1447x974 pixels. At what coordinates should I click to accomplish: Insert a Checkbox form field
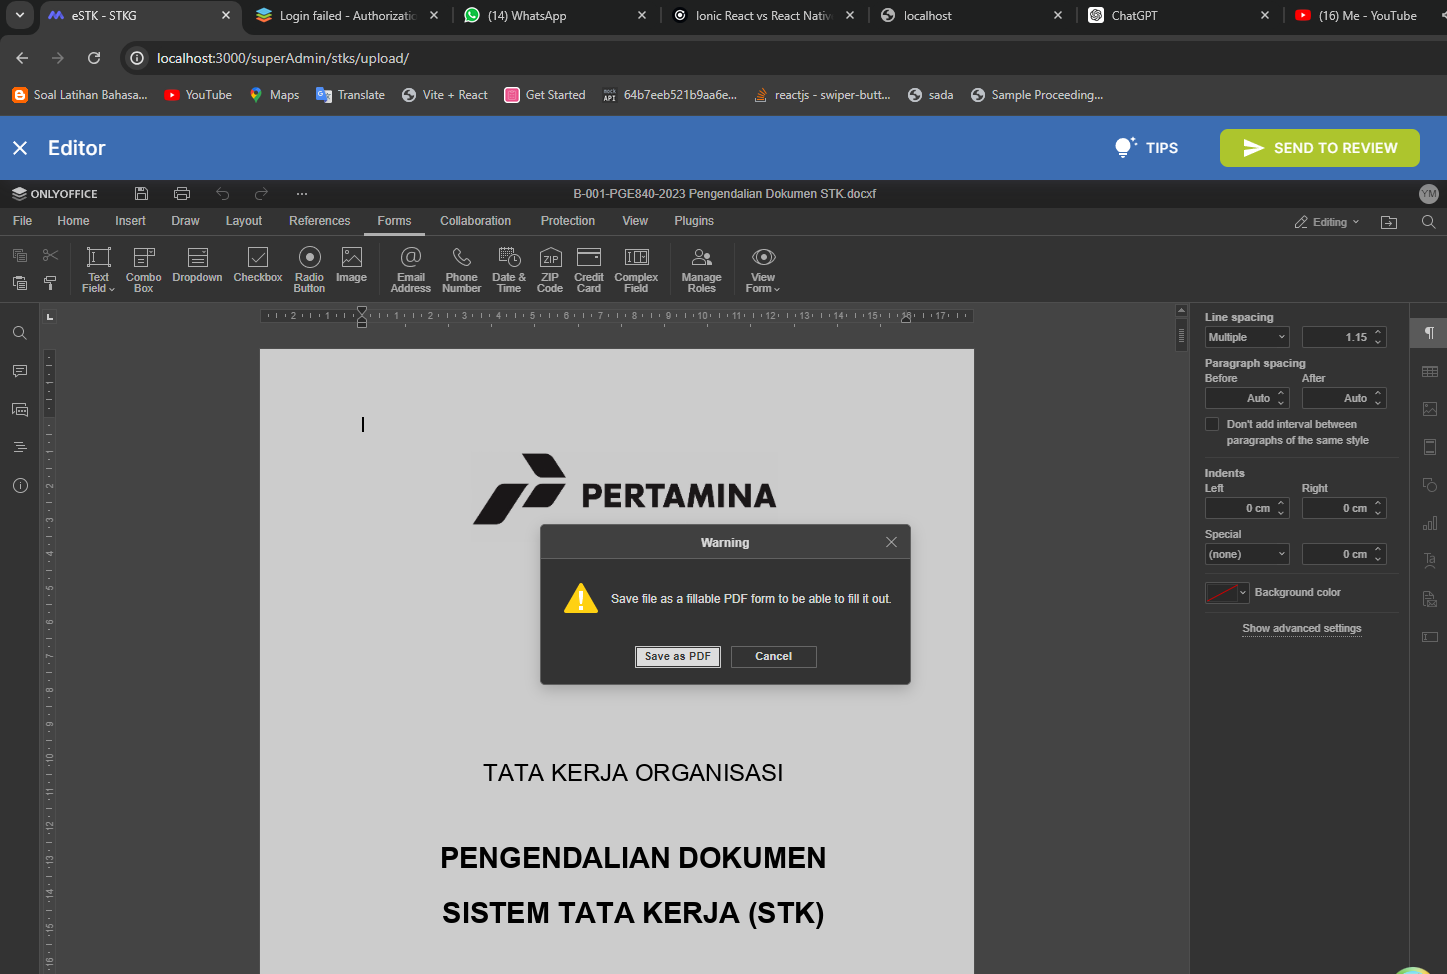point(258,266)
